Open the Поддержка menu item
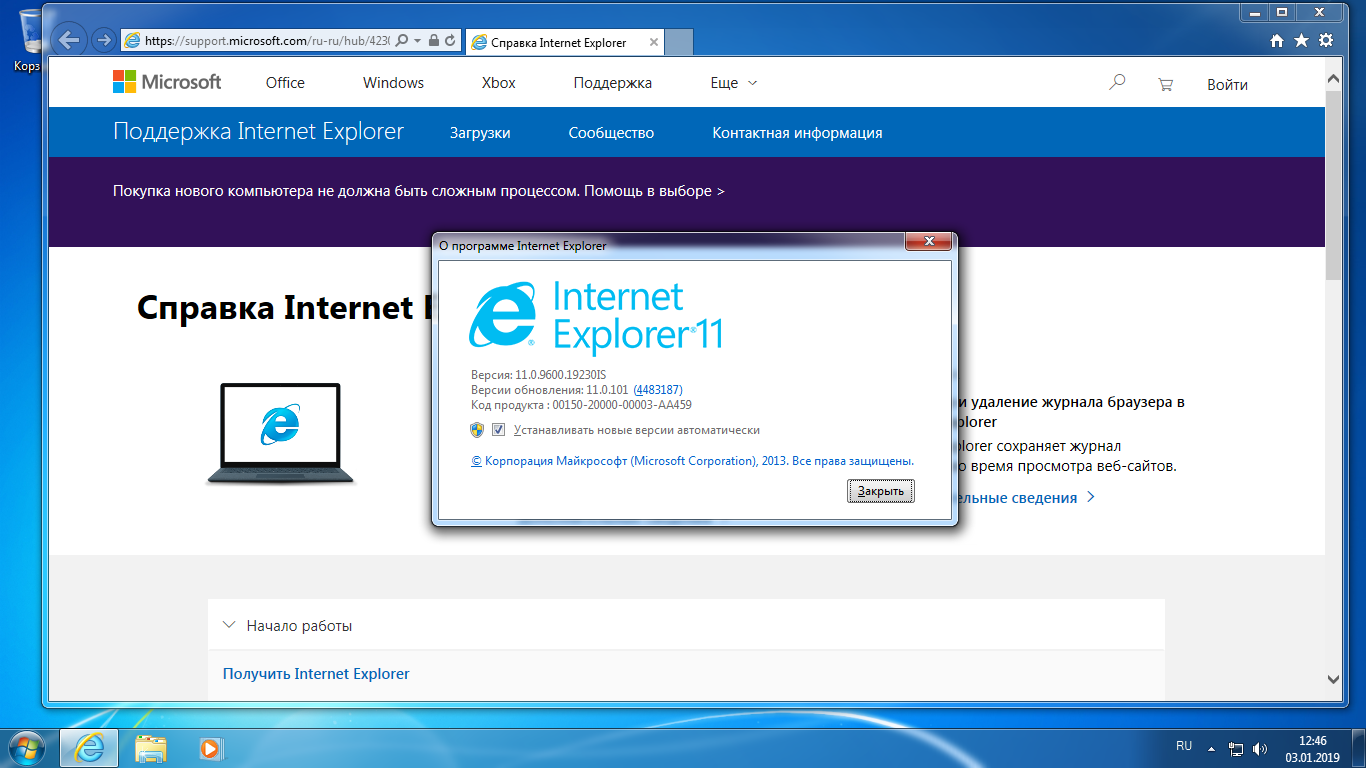The height and width of the screenshot is (768, 1366). point(613,83)
